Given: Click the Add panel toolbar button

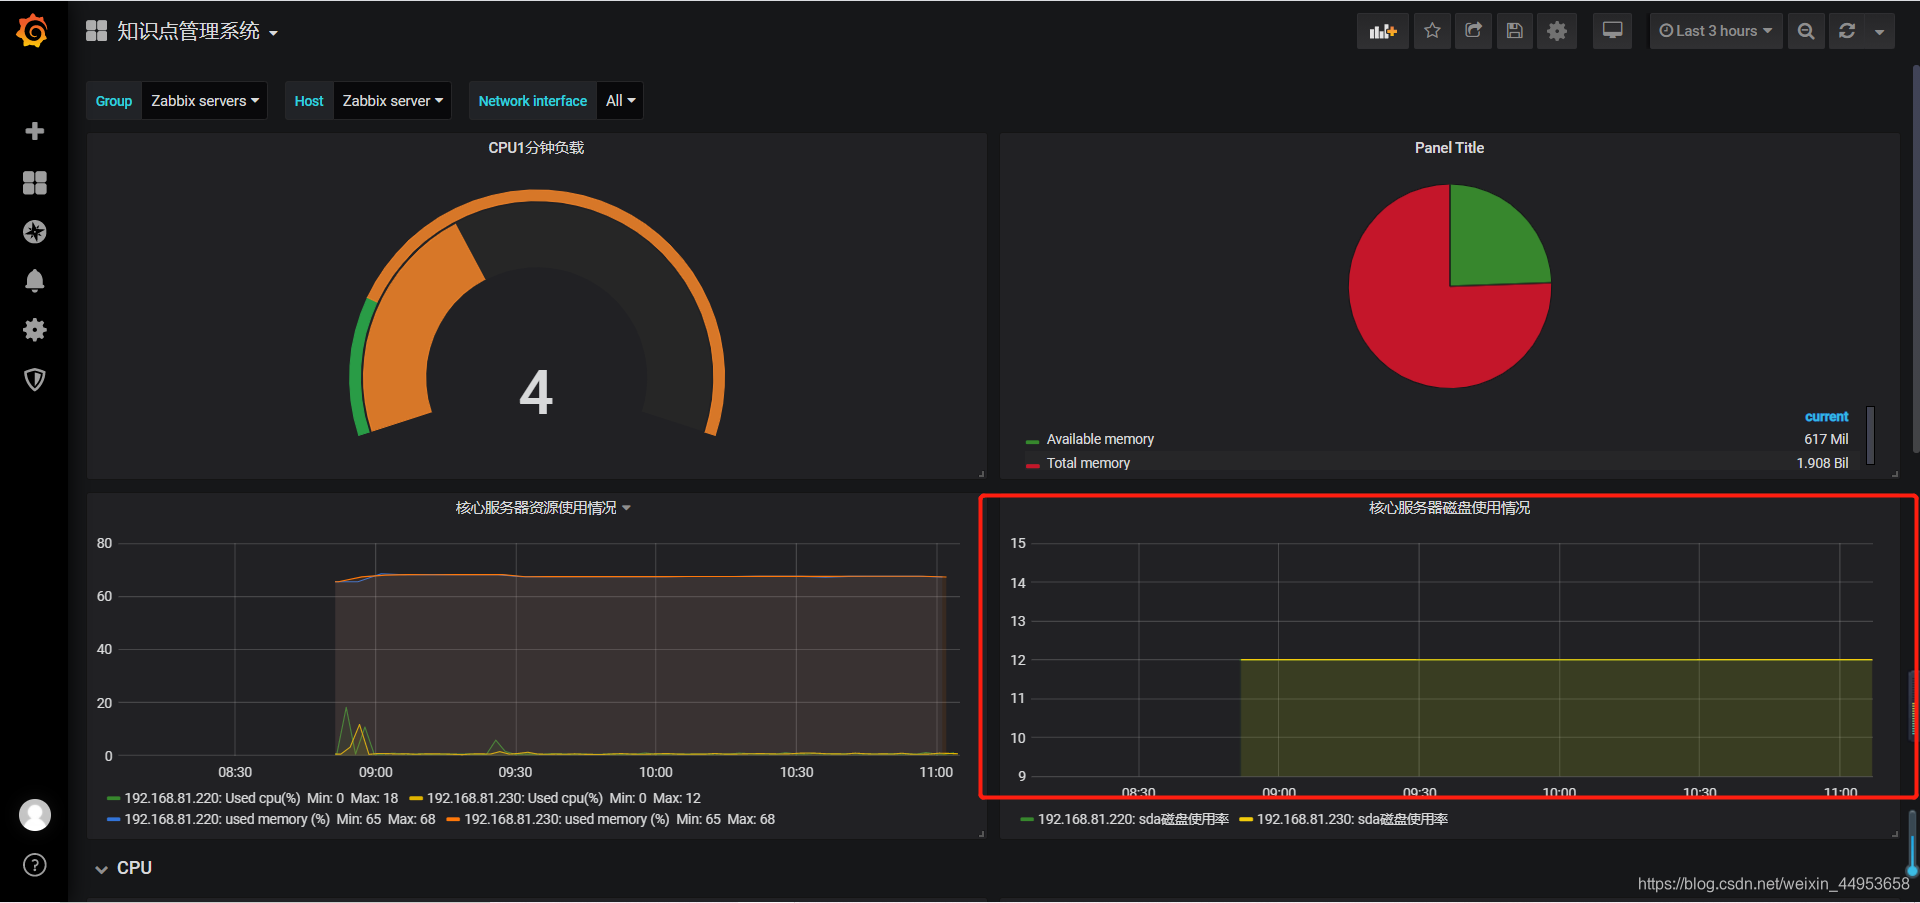Looking at the screenshot, I should tap(1383, 31).
